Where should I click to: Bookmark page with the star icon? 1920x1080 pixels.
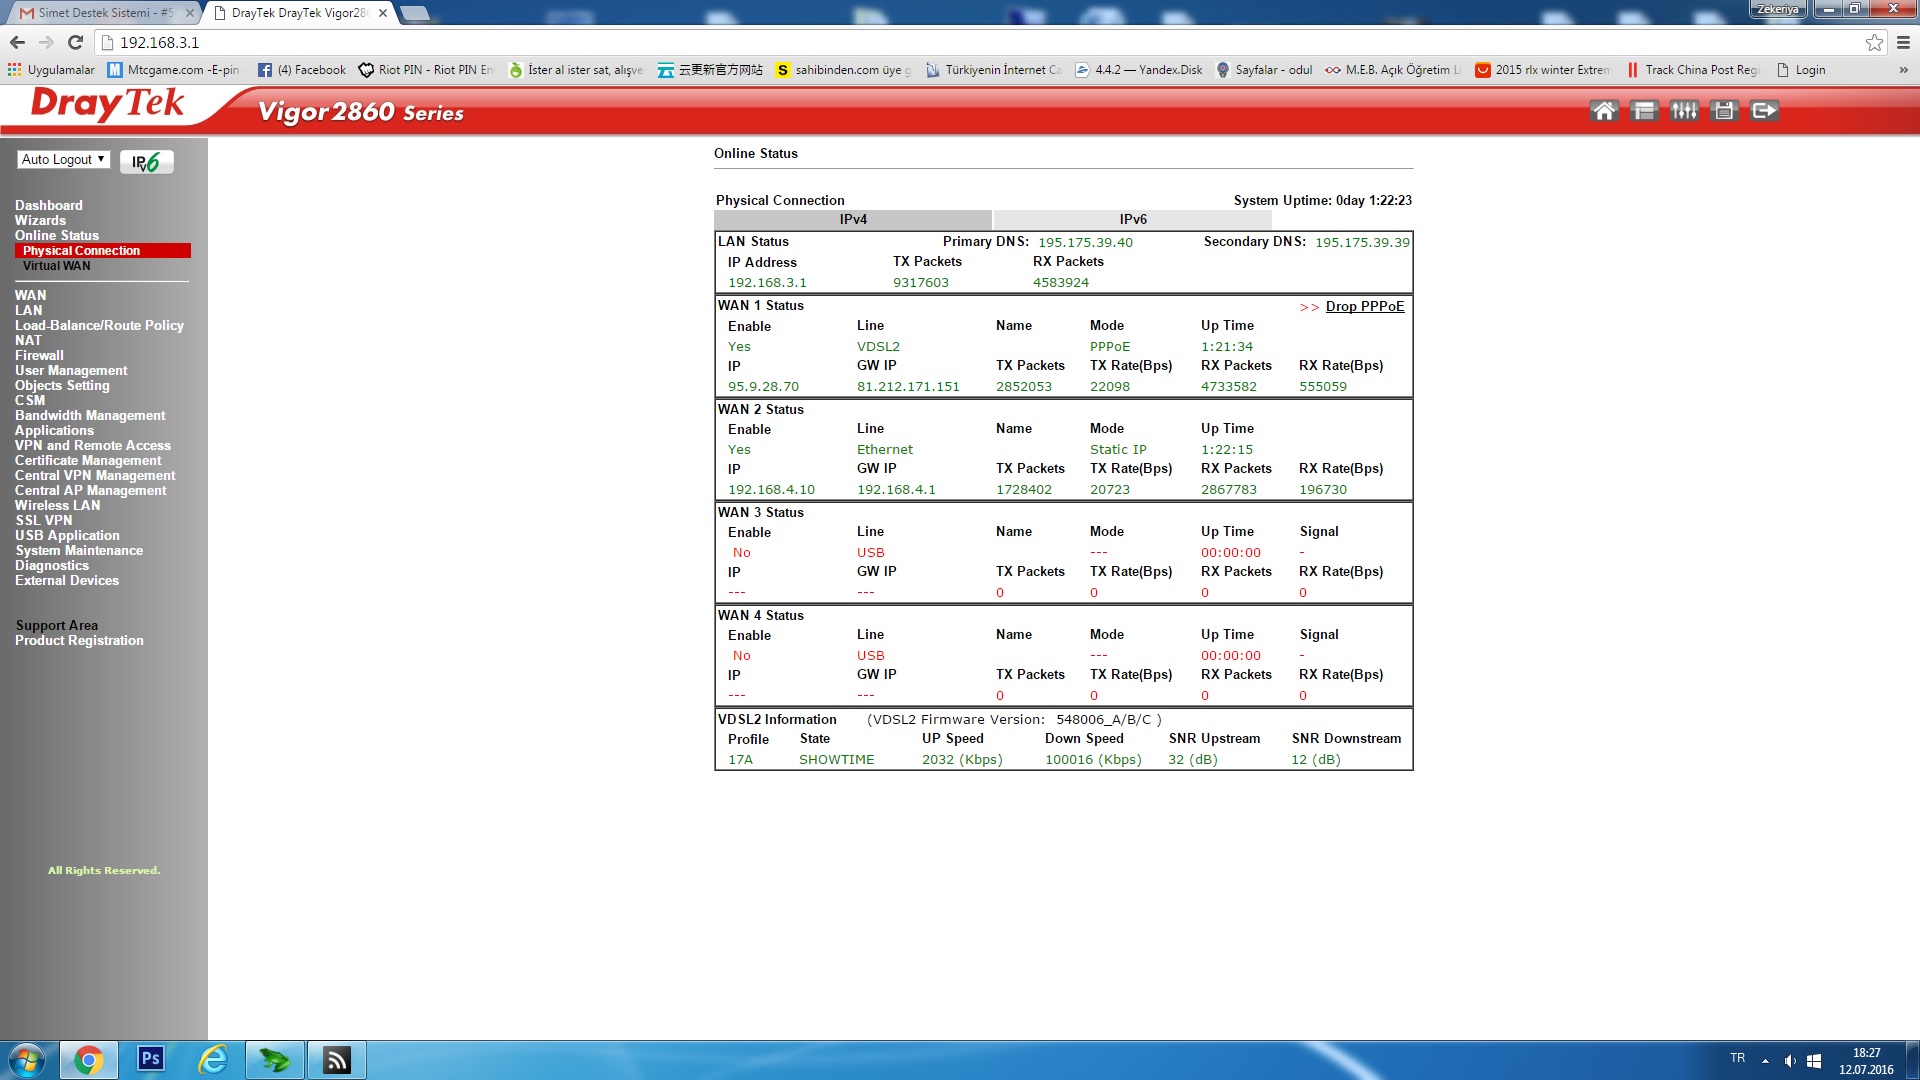1874,42
